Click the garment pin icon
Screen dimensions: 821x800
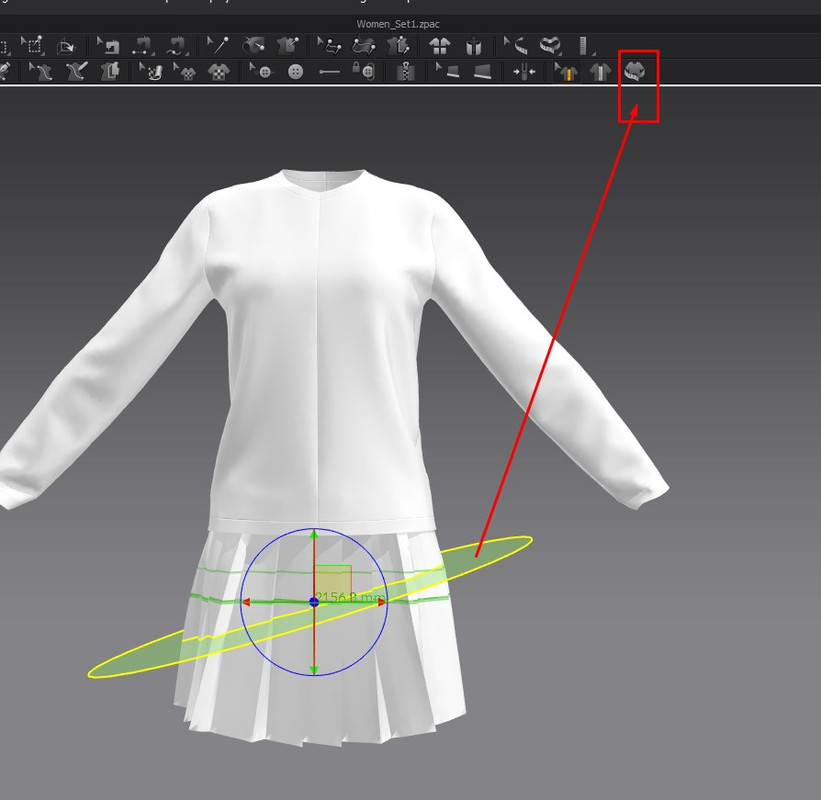pyautogui.click(x=398, y=46)
